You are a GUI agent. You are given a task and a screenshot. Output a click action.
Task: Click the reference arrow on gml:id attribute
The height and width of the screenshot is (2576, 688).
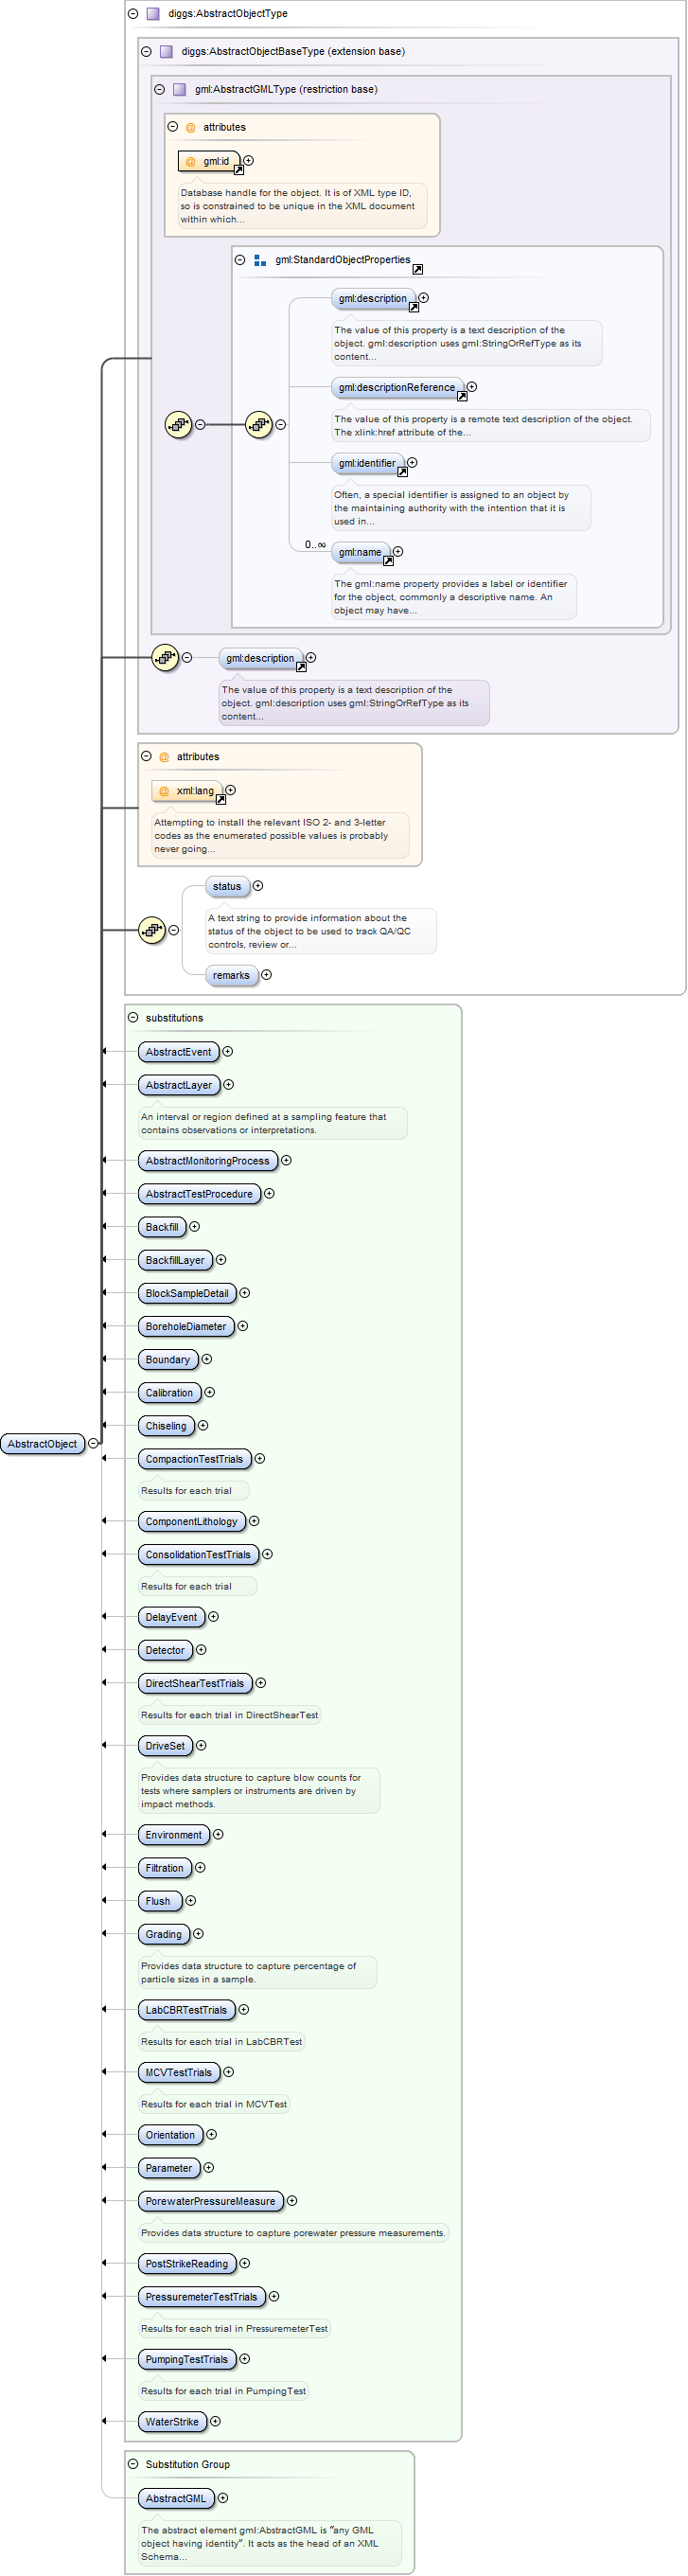pyautogui.click(x=238, y=170)
